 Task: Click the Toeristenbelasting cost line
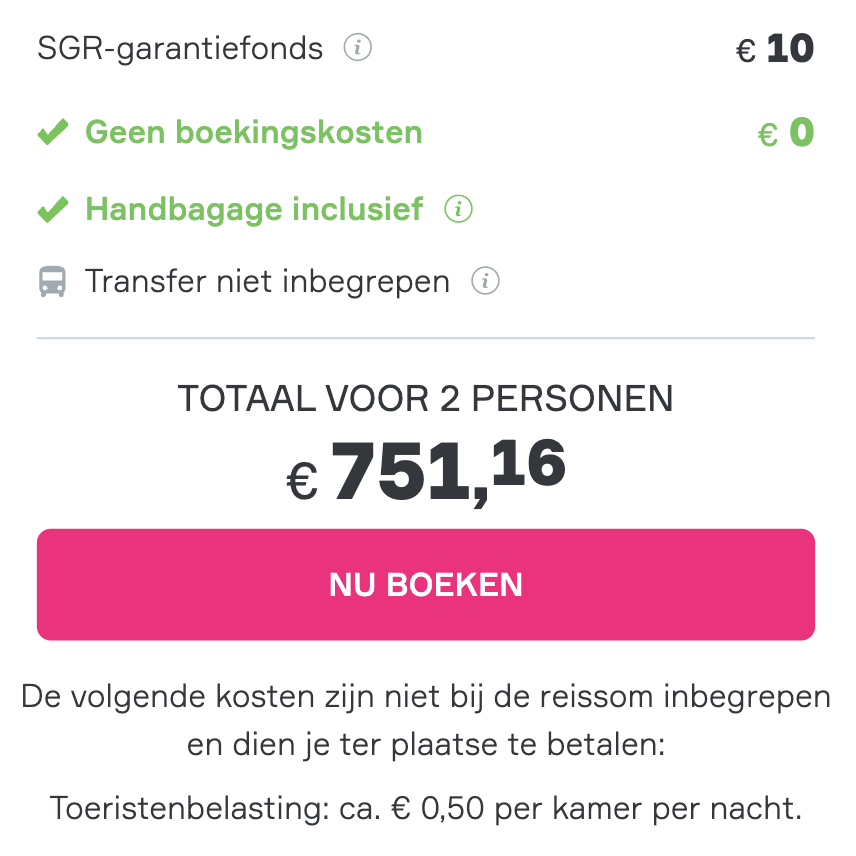coord(426,809)
